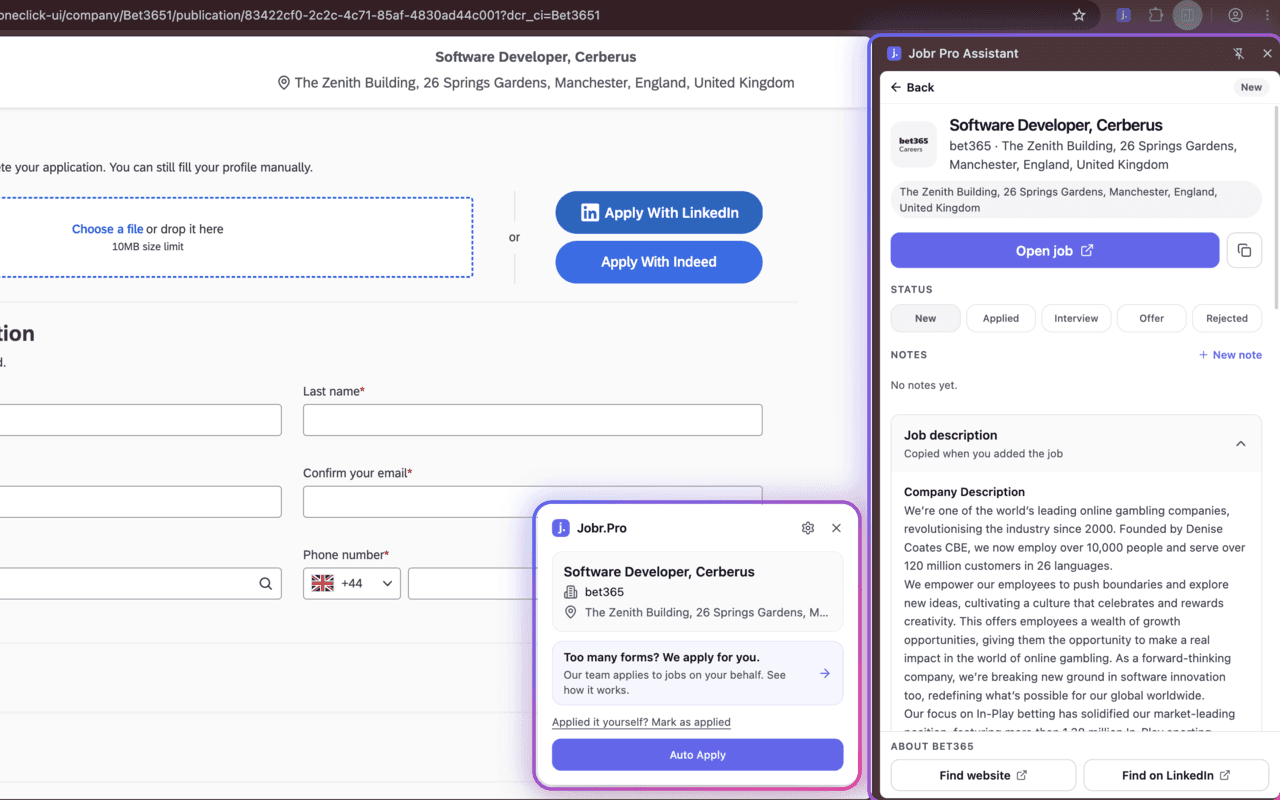Image resolution: width=1280 pixels, height=800 pixels.
Task: Close the Jobr.Pro popup
Action: point(837,528)
